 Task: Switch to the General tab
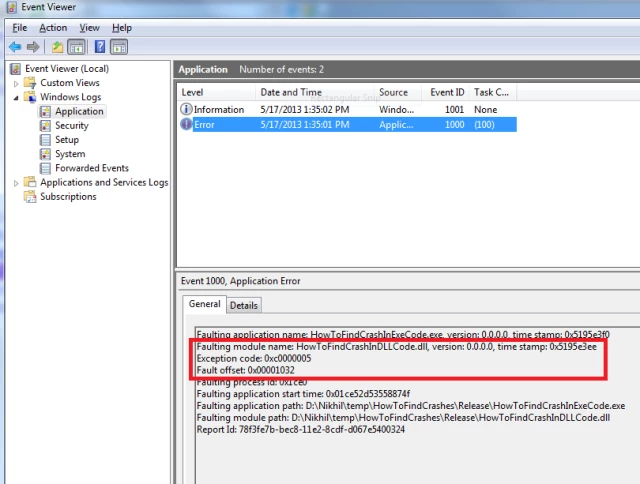[x=204, y=304]
